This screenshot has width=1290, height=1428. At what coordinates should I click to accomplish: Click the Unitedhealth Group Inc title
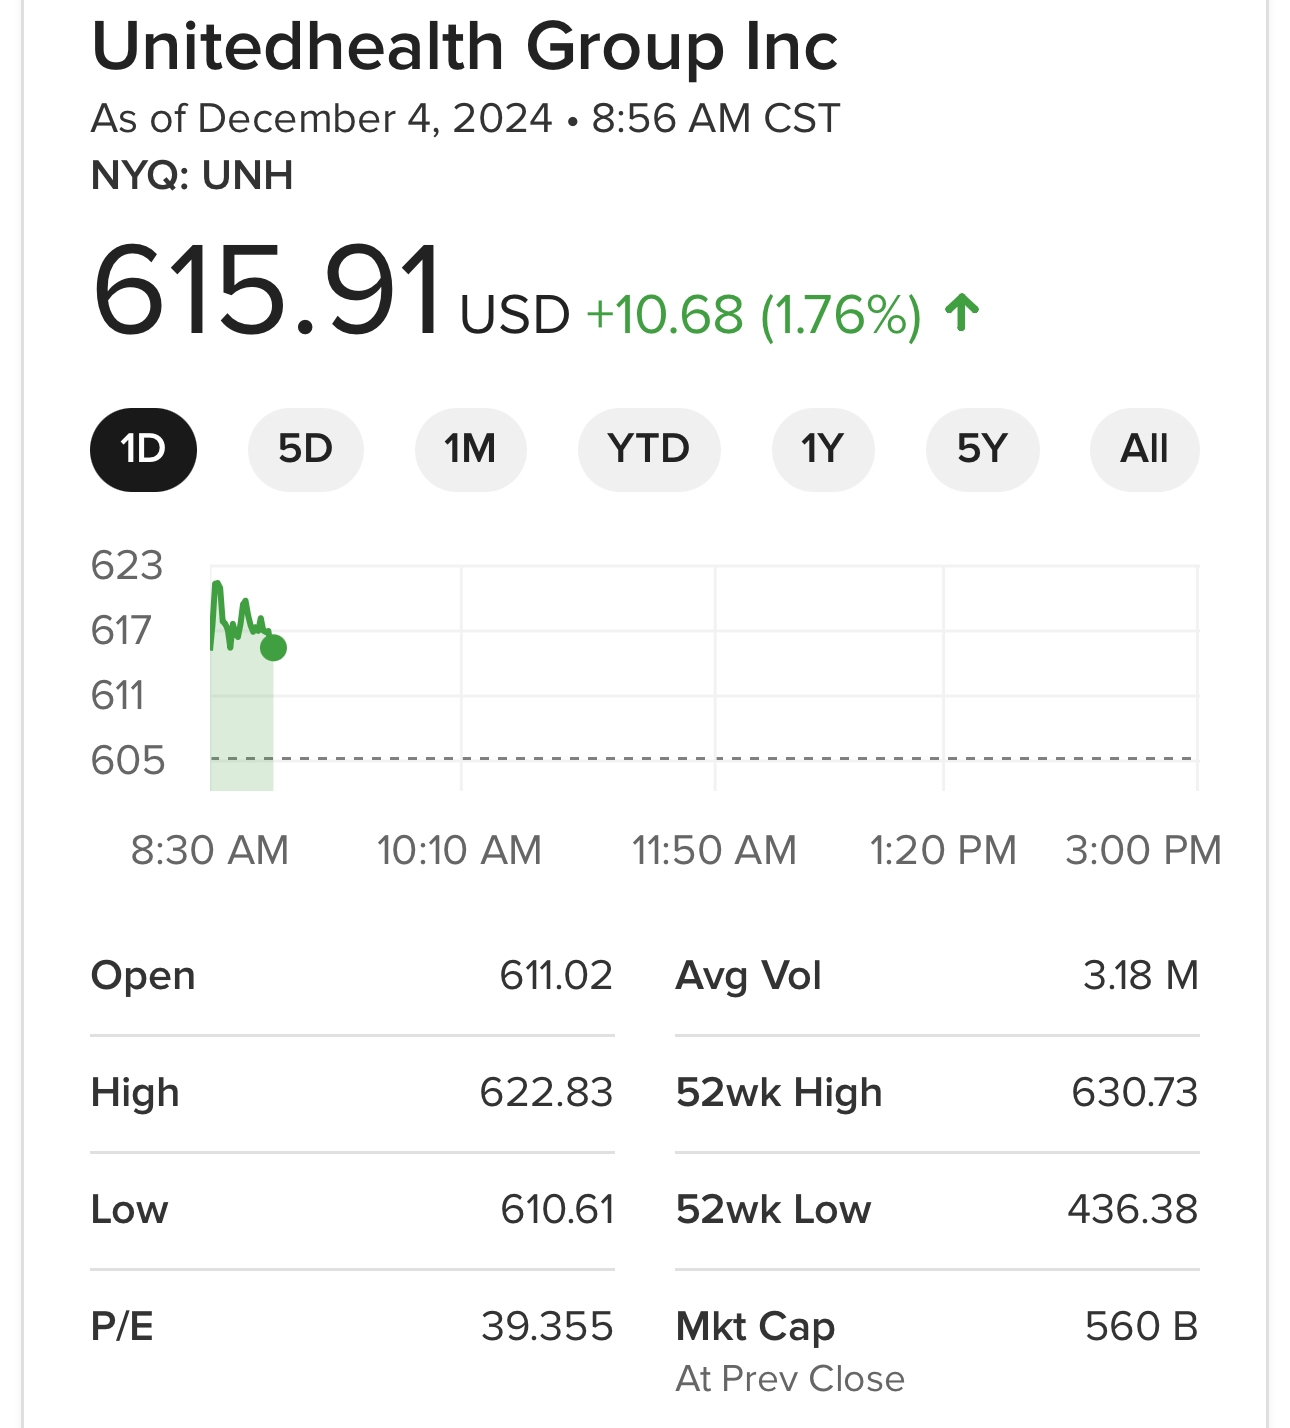pos(465,47)
